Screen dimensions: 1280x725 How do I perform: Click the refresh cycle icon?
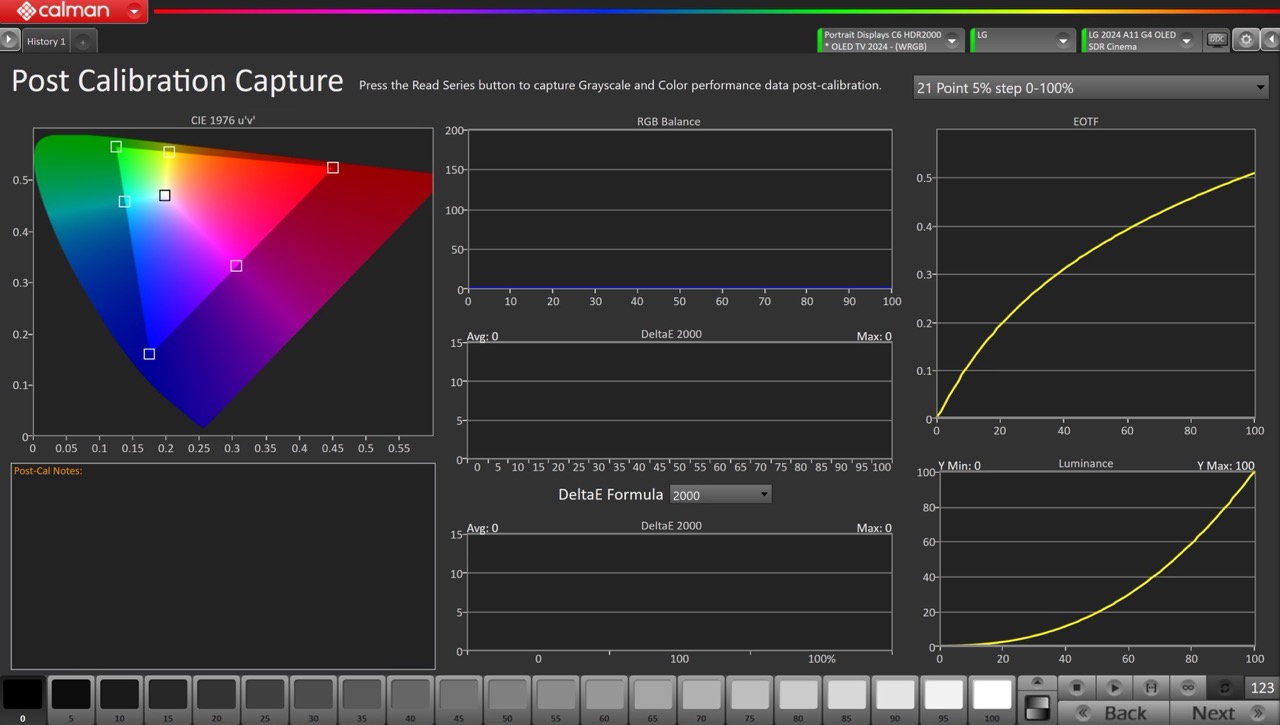(x=1225, y=688)
